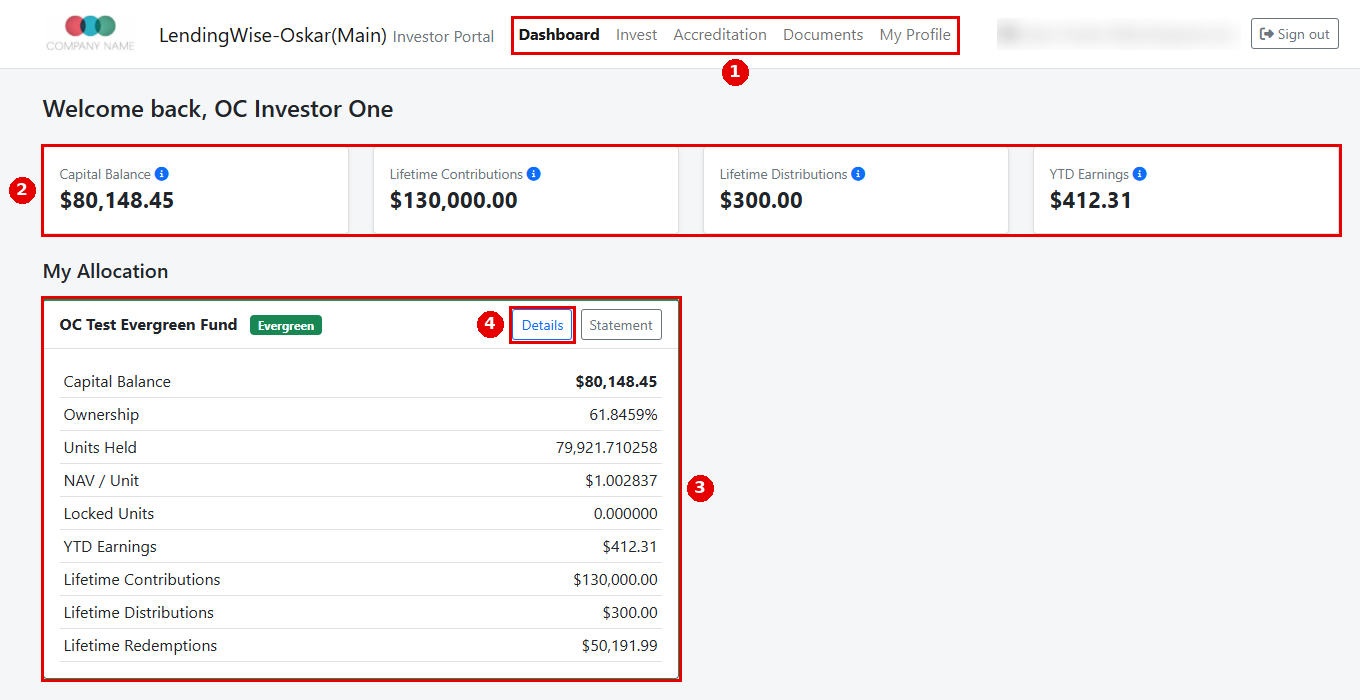The width and height of the screenshot is (1360, 700).
Task: Click the Locked Units row label
Action: tap(109, 514)
